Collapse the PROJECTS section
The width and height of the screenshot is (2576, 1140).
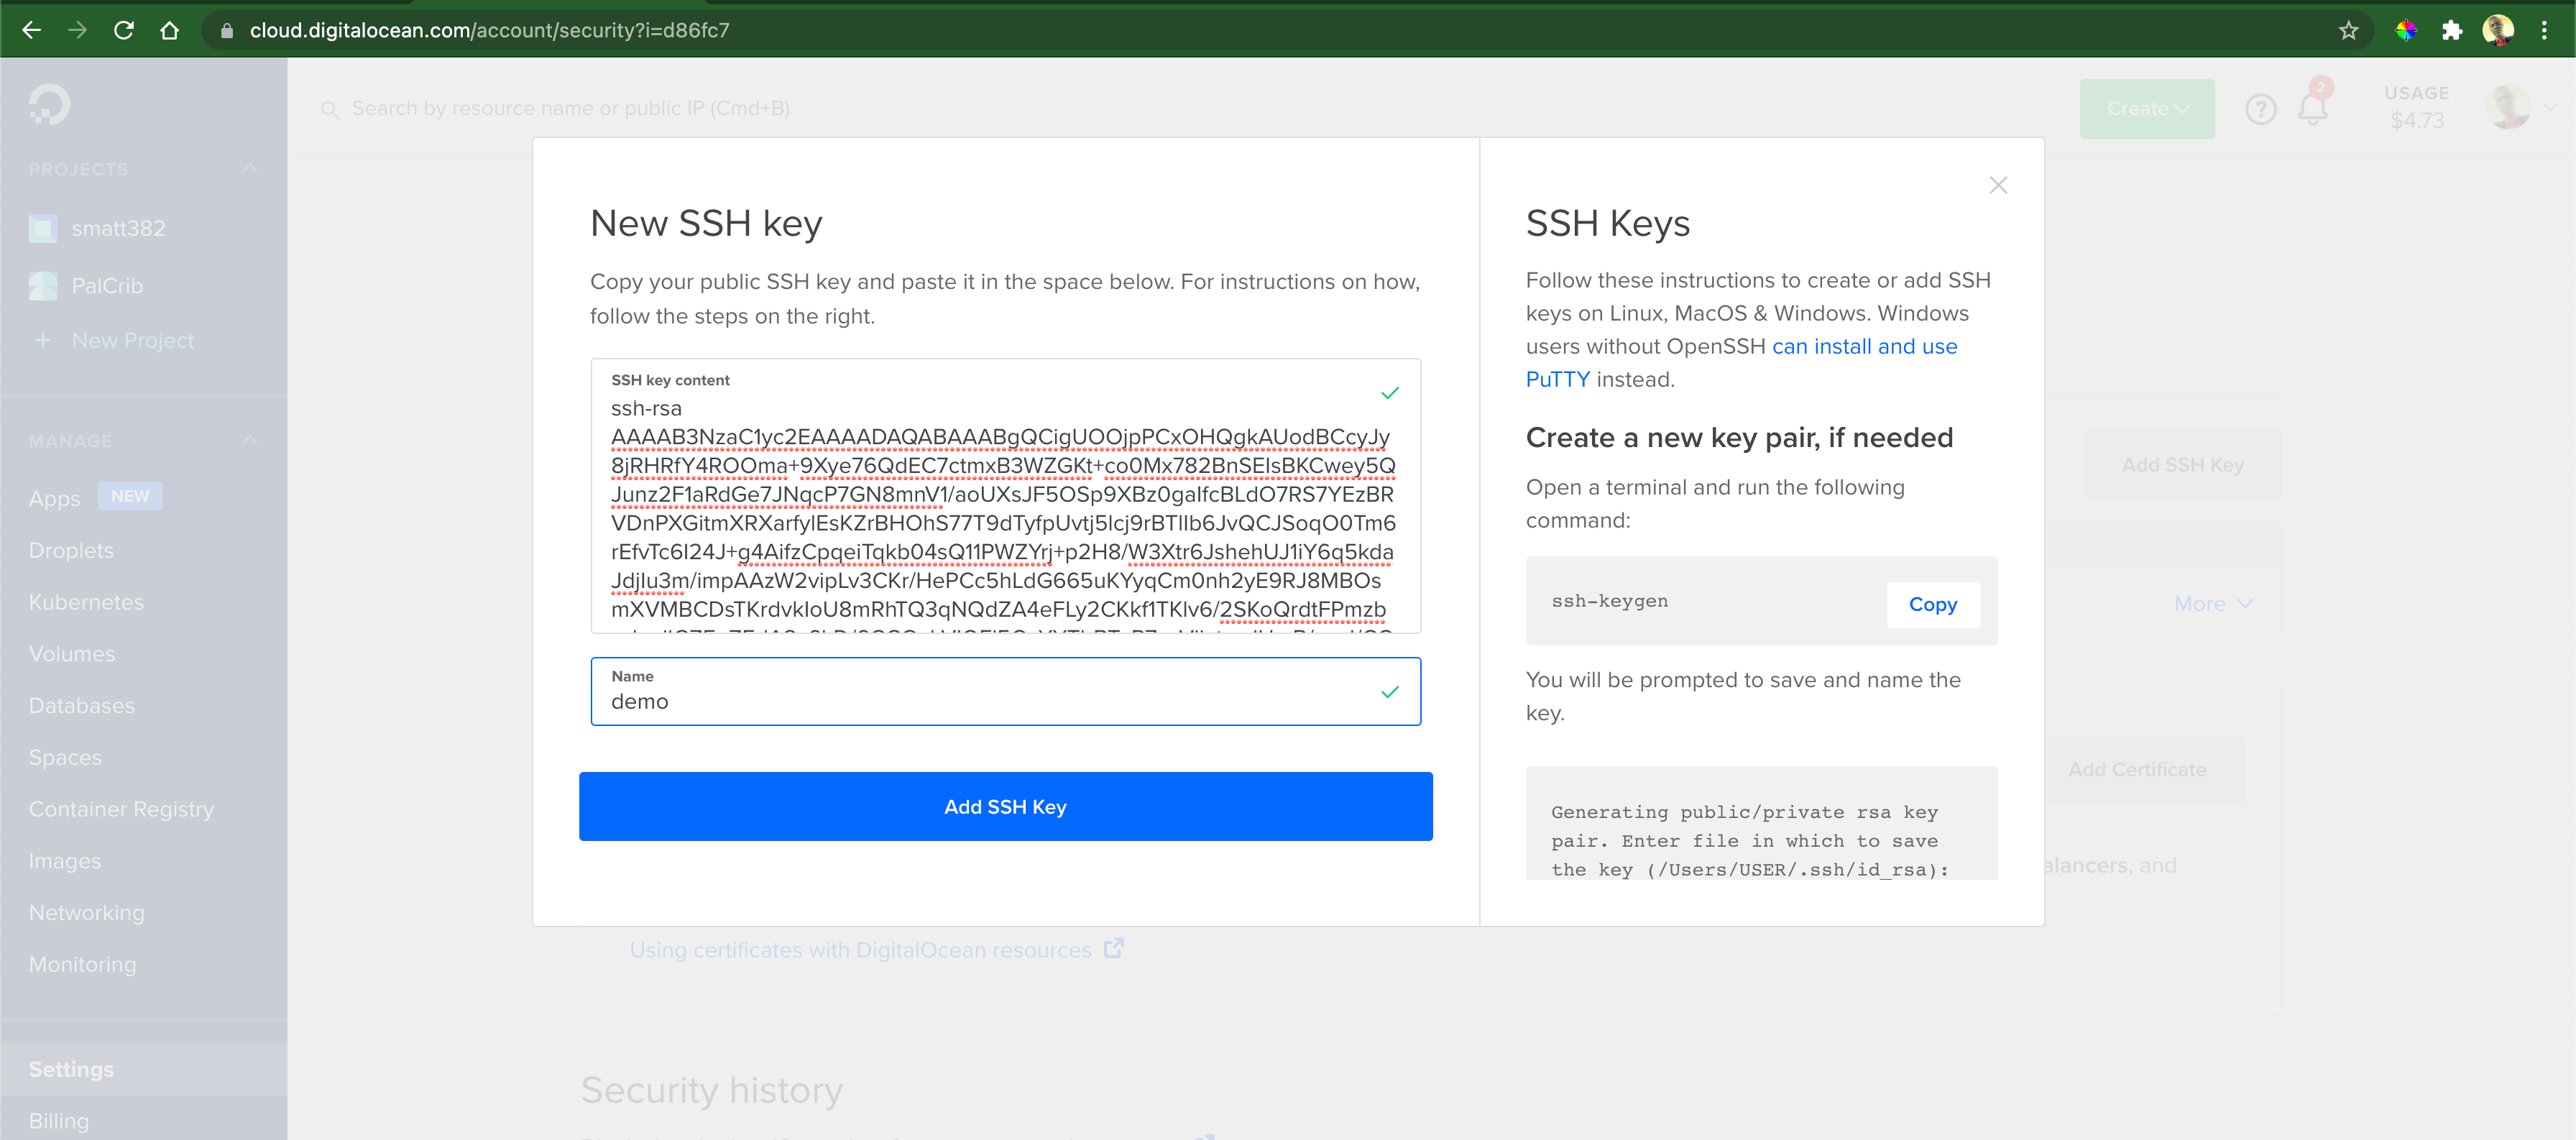(251, 168)
